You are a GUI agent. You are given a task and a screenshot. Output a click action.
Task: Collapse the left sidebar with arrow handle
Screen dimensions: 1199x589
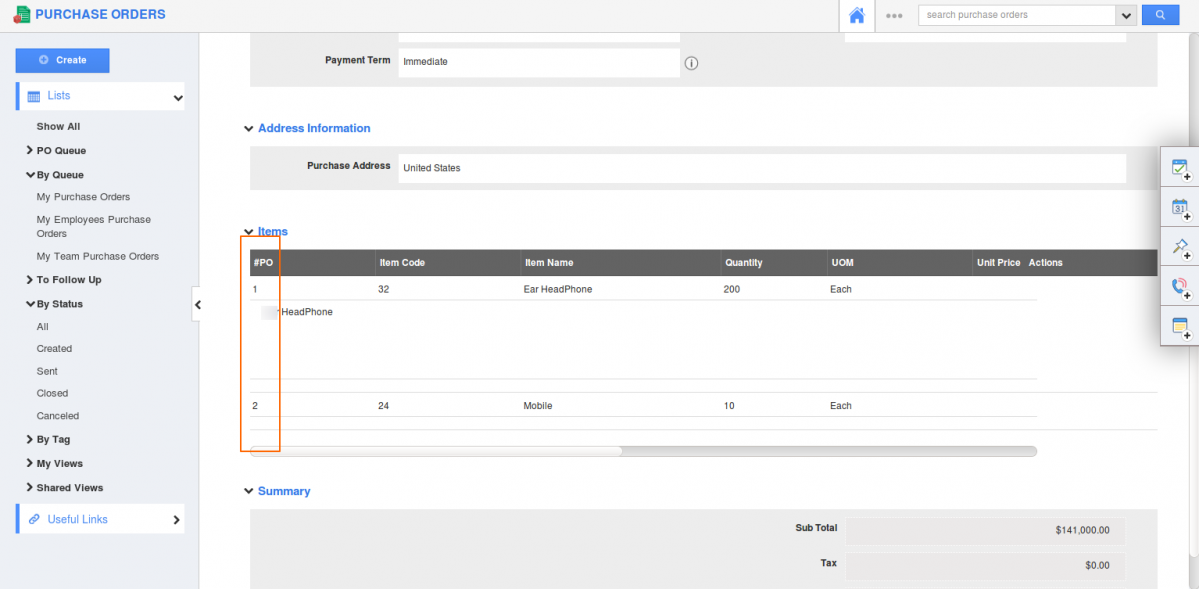(197, 304)
